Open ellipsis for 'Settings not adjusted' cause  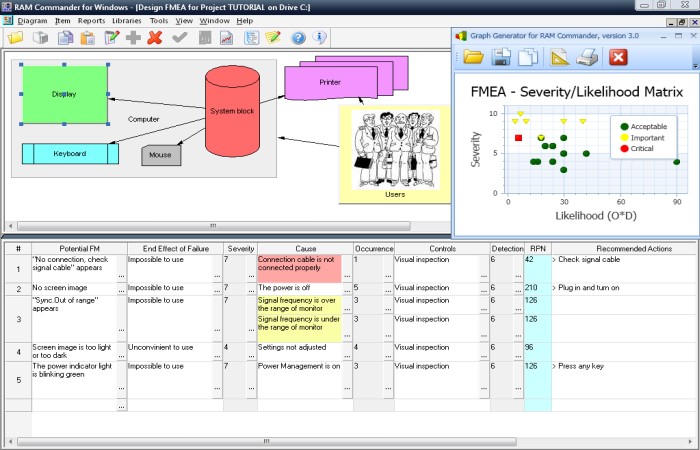click(347, 356)
